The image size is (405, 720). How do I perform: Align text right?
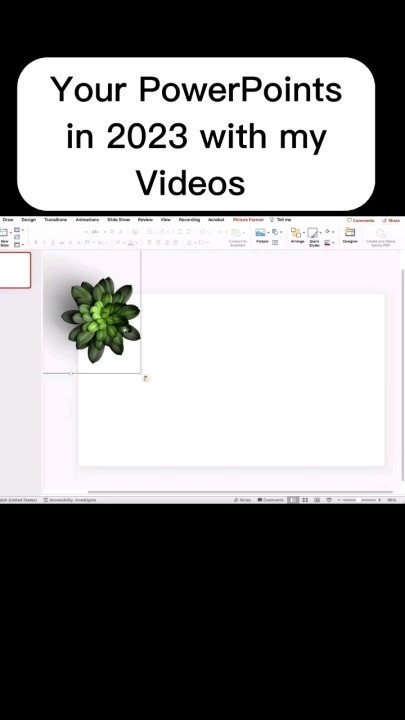pos(167,242)
